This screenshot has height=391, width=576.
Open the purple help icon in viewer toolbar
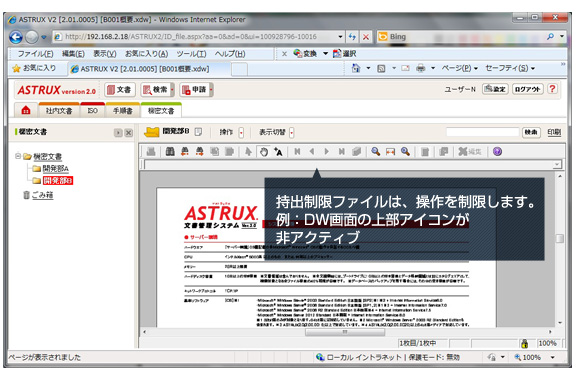[497, 151]
